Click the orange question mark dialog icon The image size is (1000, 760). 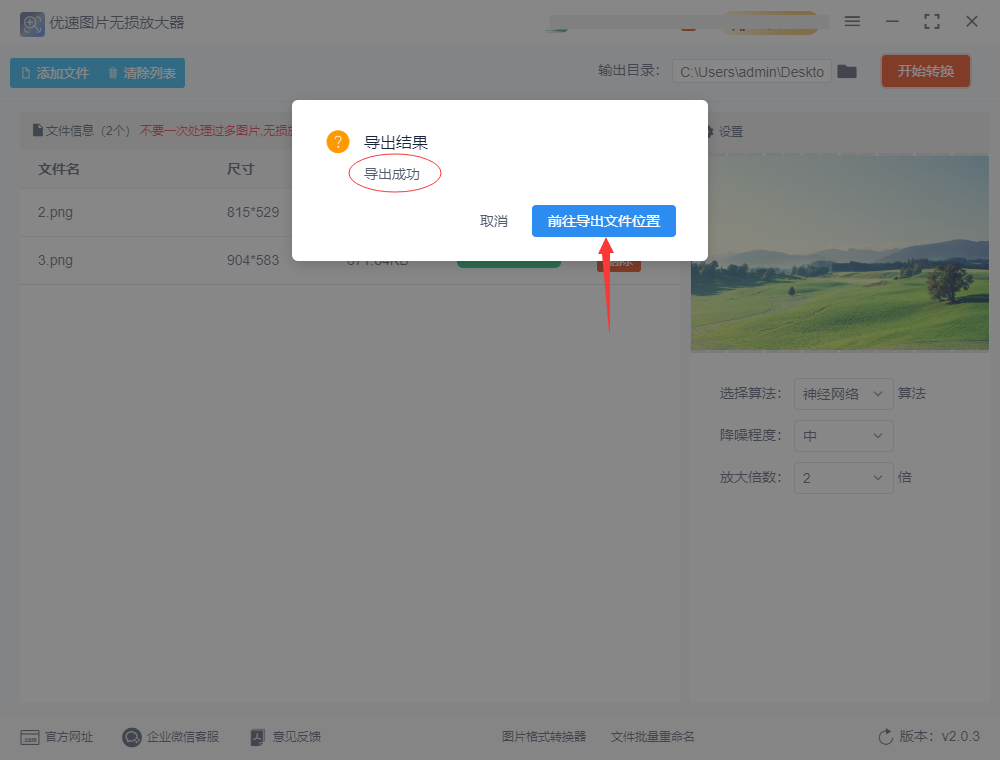338,142
